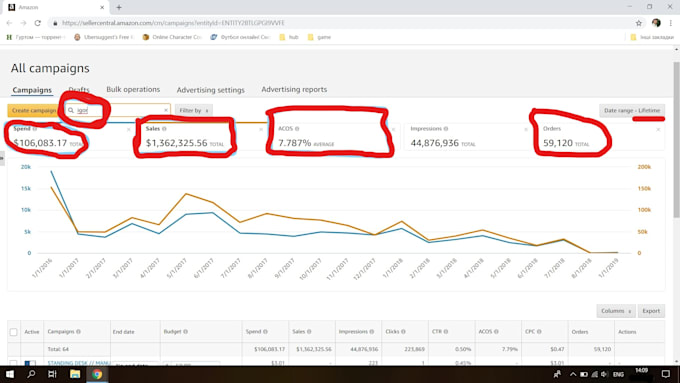This screenshot has height=383, width=680.
Task: Click the browser forward arrow
Action: click(x=23, y=23)
